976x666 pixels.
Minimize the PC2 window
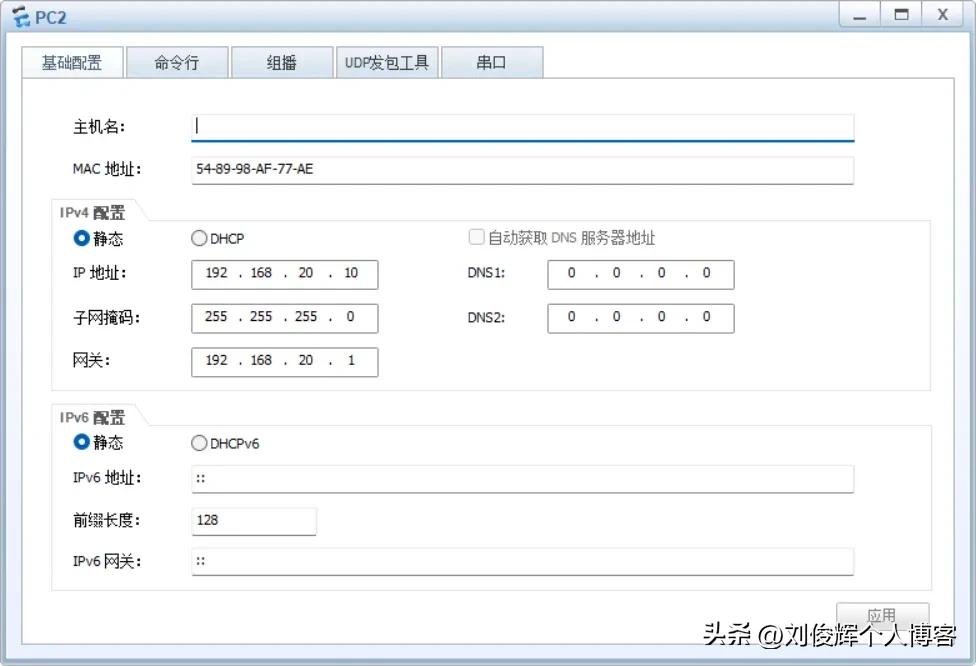tap(860, 15)
